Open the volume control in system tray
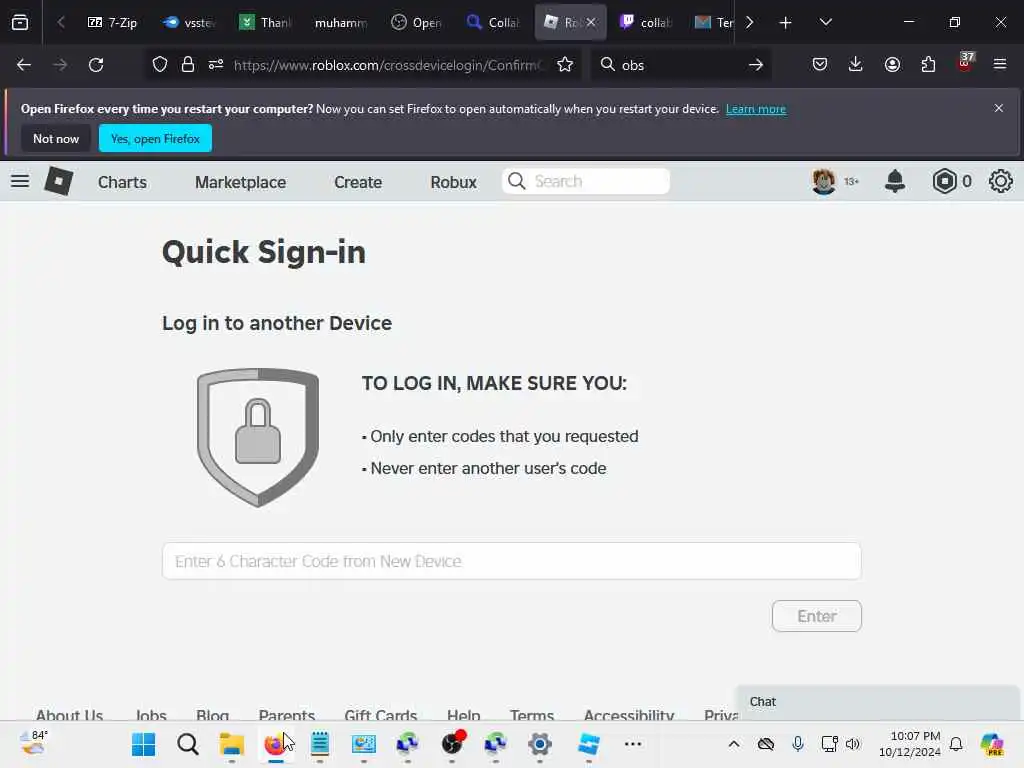This screenshot has width=1024, height=768. tap(853, 744)
